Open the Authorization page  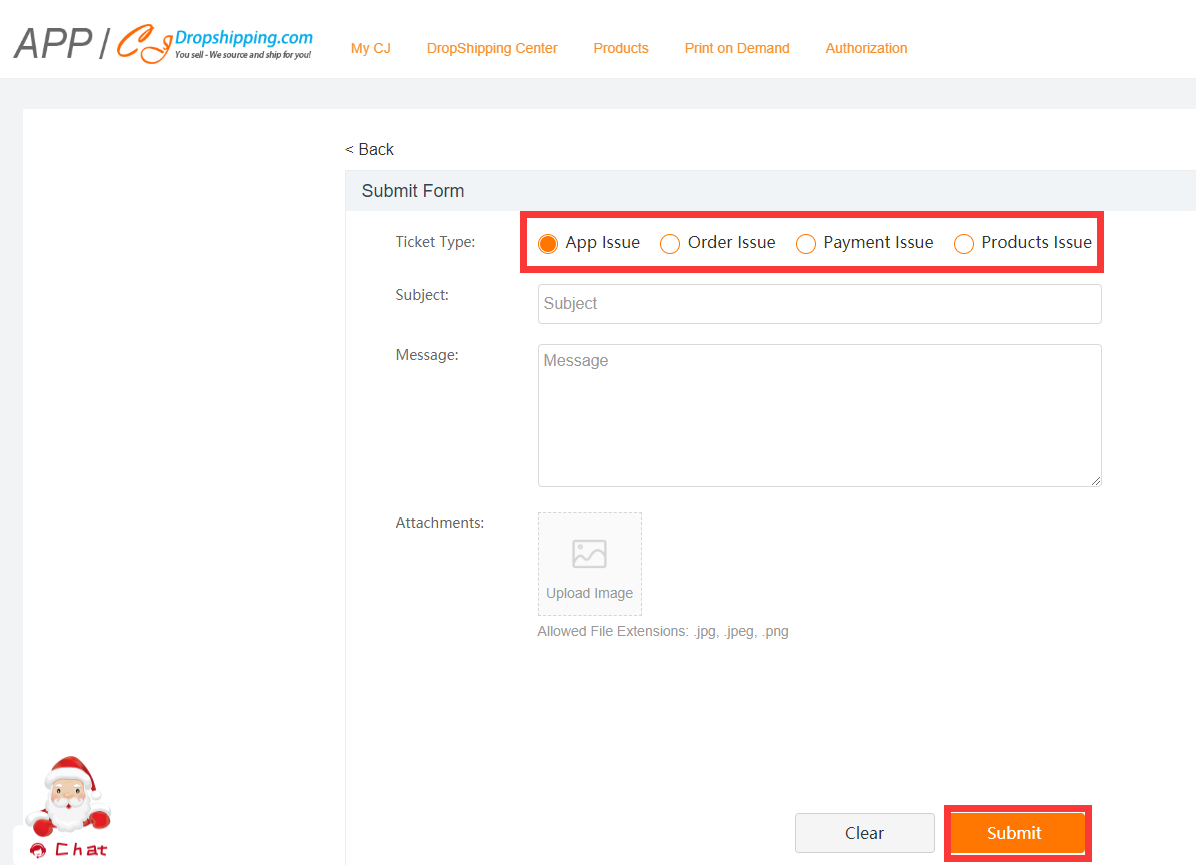tap(866, 48)
